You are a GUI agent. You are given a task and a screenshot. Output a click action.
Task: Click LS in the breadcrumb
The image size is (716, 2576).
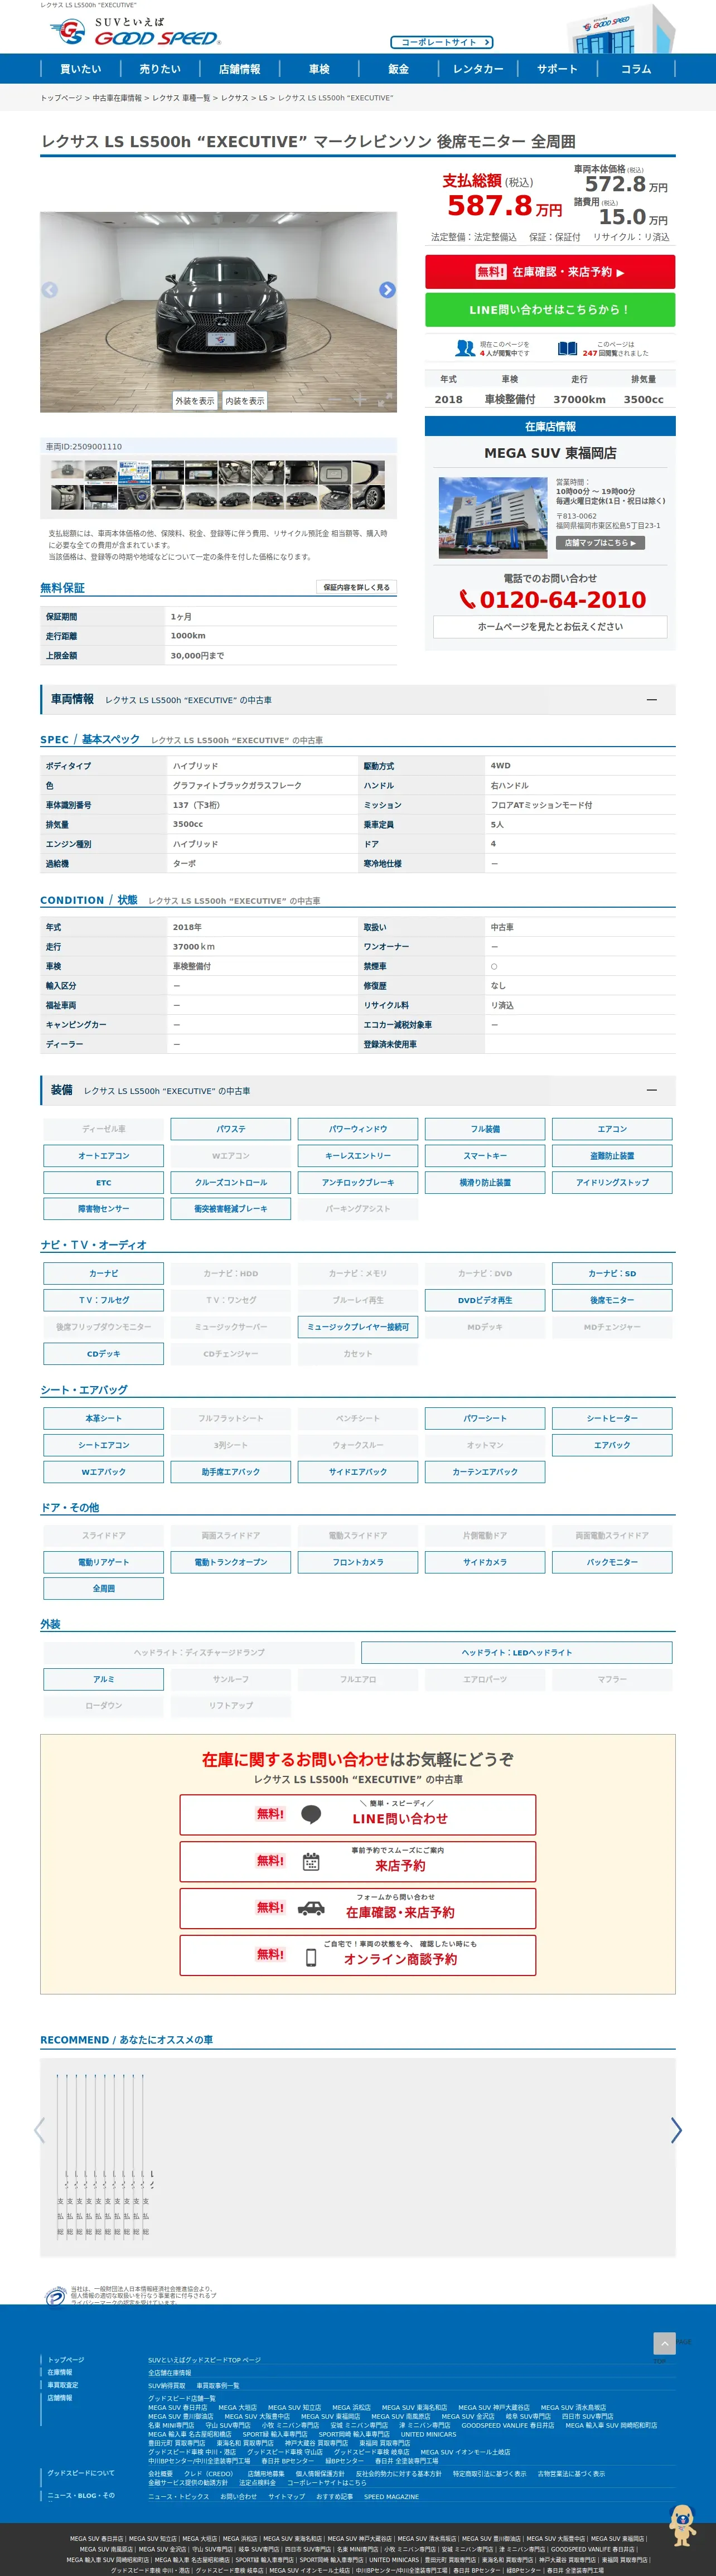263,98
